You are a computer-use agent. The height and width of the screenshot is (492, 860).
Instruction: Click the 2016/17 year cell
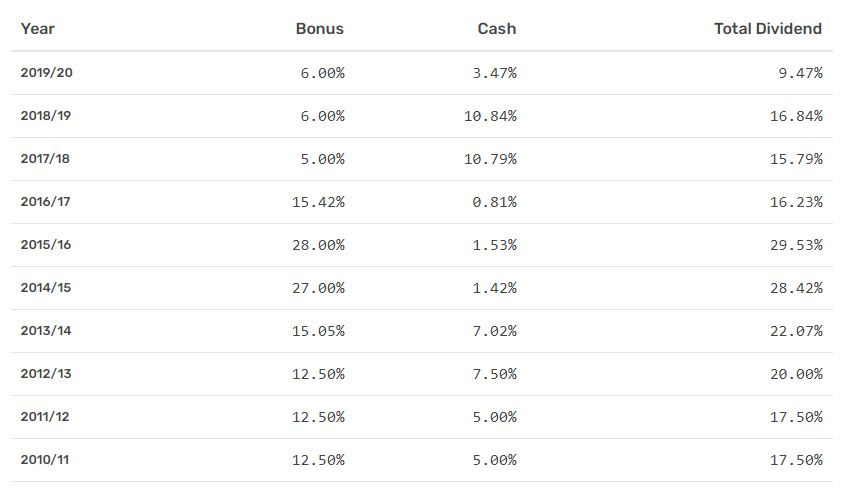46,202
